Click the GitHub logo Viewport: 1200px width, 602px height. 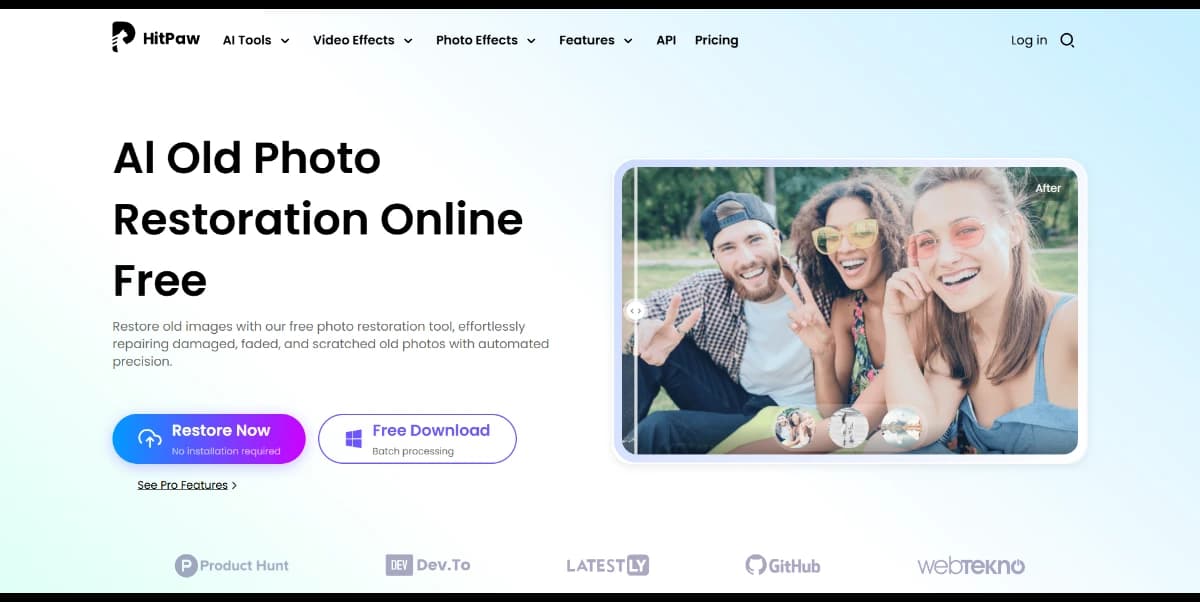(x=783, y=565)
